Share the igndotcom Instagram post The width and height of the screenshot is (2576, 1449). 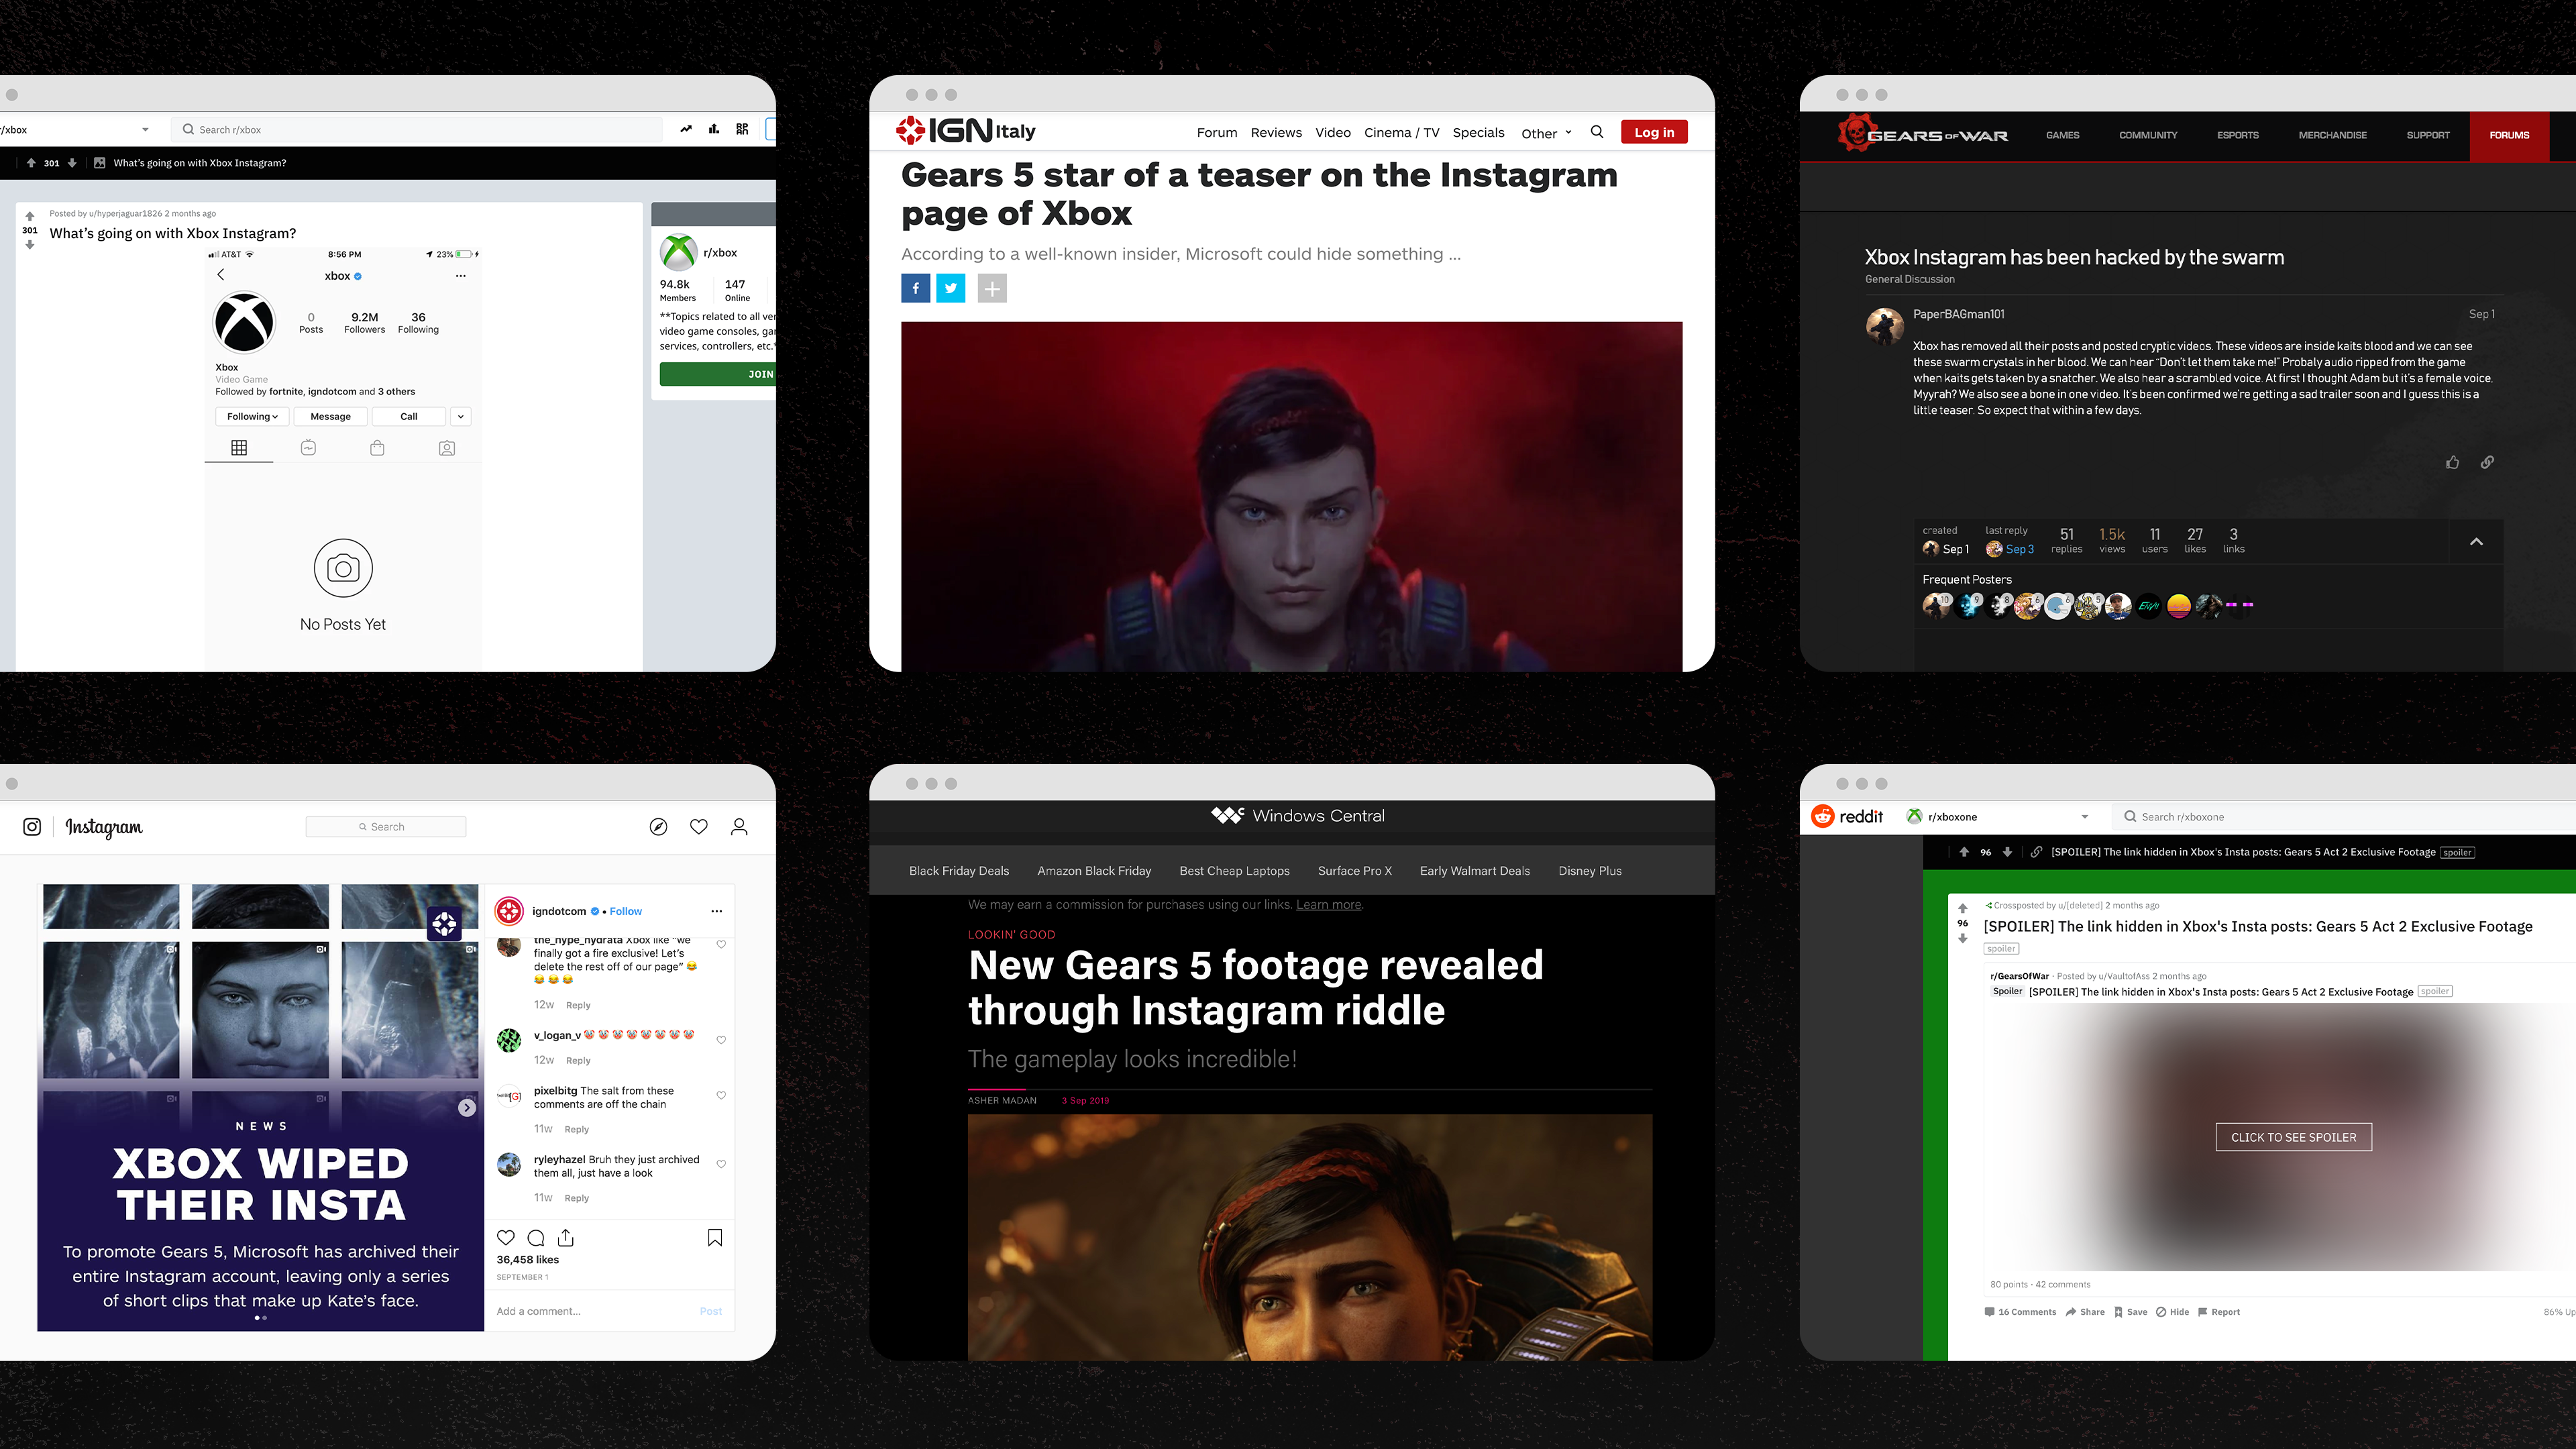coord(566,1238)
